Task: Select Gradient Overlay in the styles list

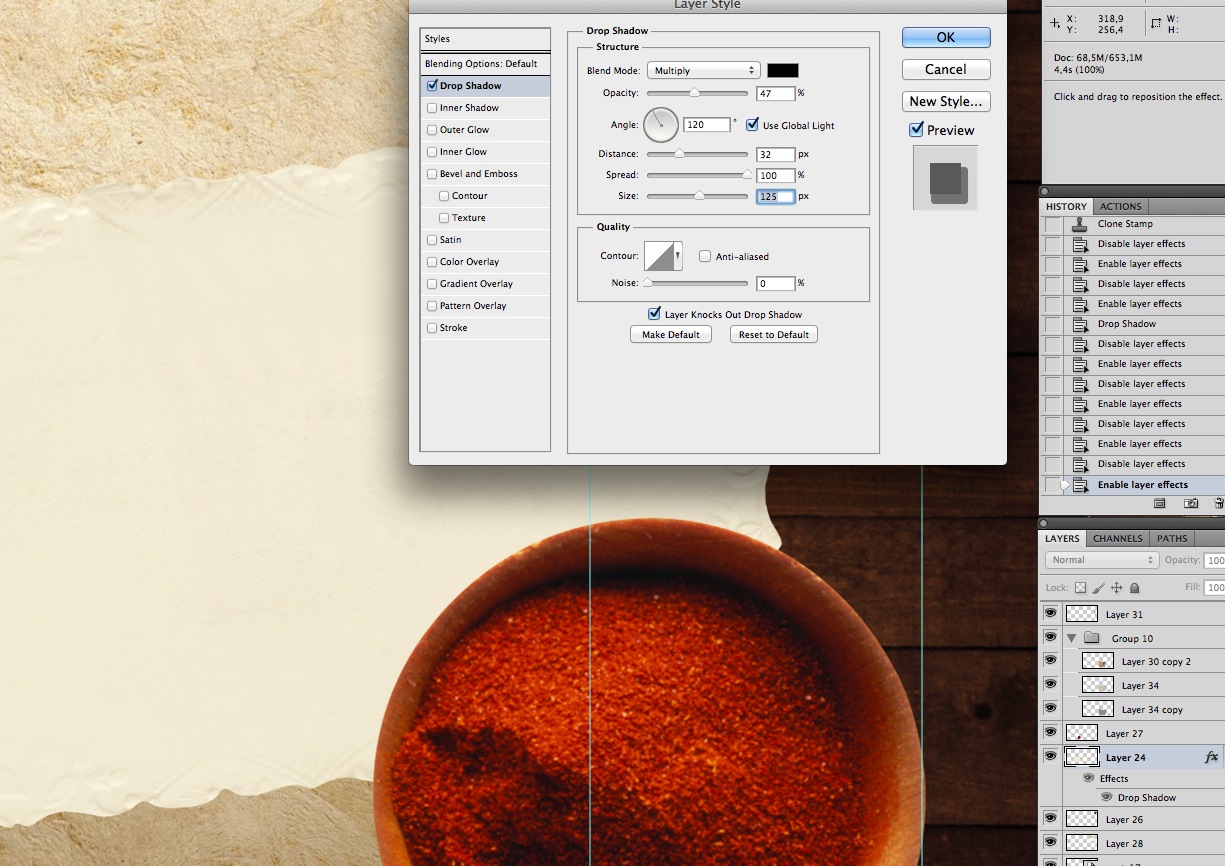Action: pyautogui.click(x=485, y=284)
